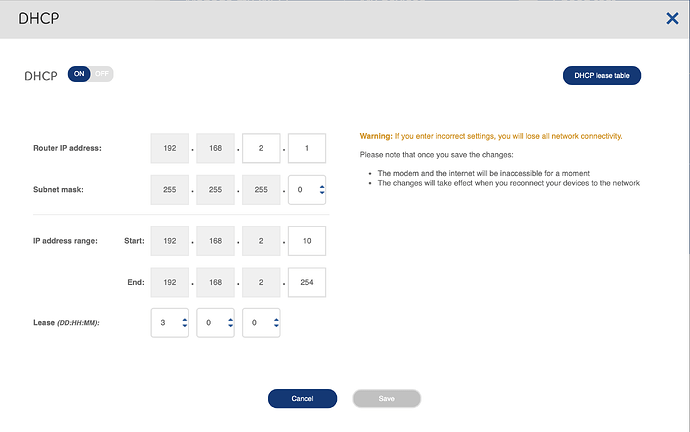This screenshot has height=432, width=690.
Task: Click the Router IP second octet 168 field
Action: 215,148
